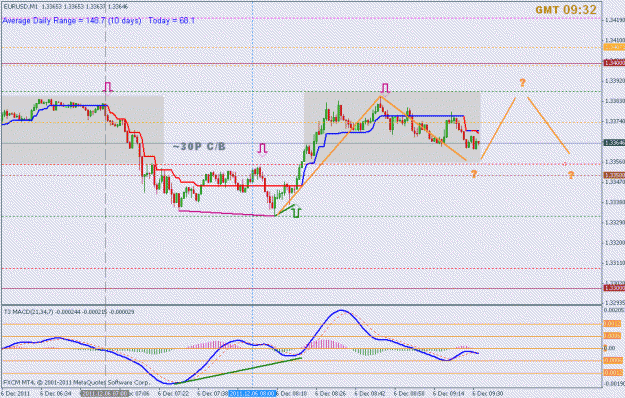Click the 6 Dec 08:26 time axis label
The width and height of the screenshot is (625, 398).
click(330, 394)
